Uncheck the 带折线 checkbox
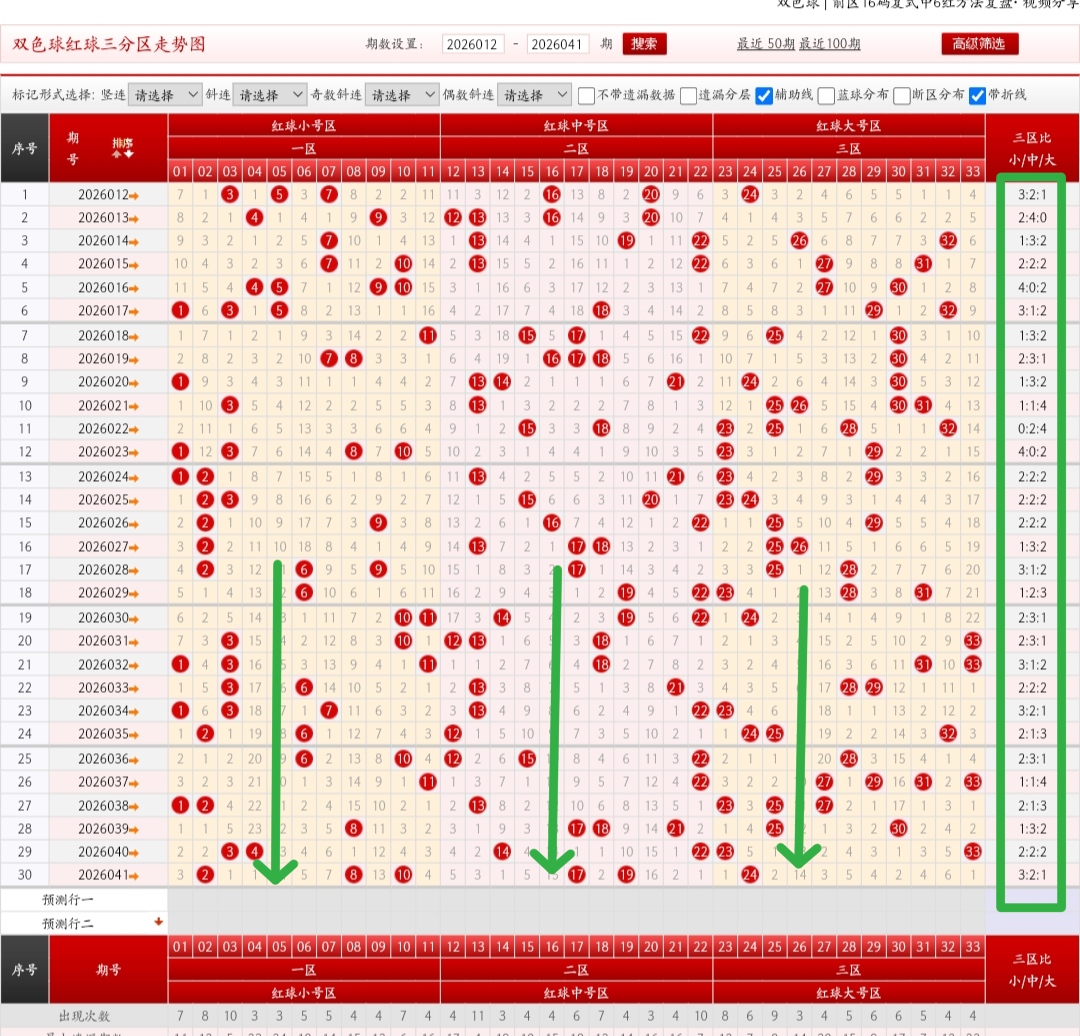 pyautogui.click(x=977, y=96)
